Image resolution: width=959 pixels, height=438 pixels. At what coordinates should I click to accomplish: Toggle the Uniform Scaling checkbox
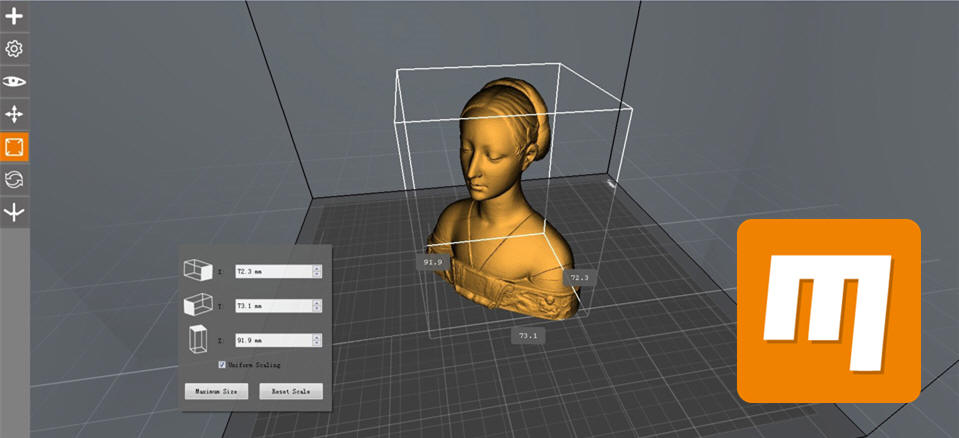(222, 365)
